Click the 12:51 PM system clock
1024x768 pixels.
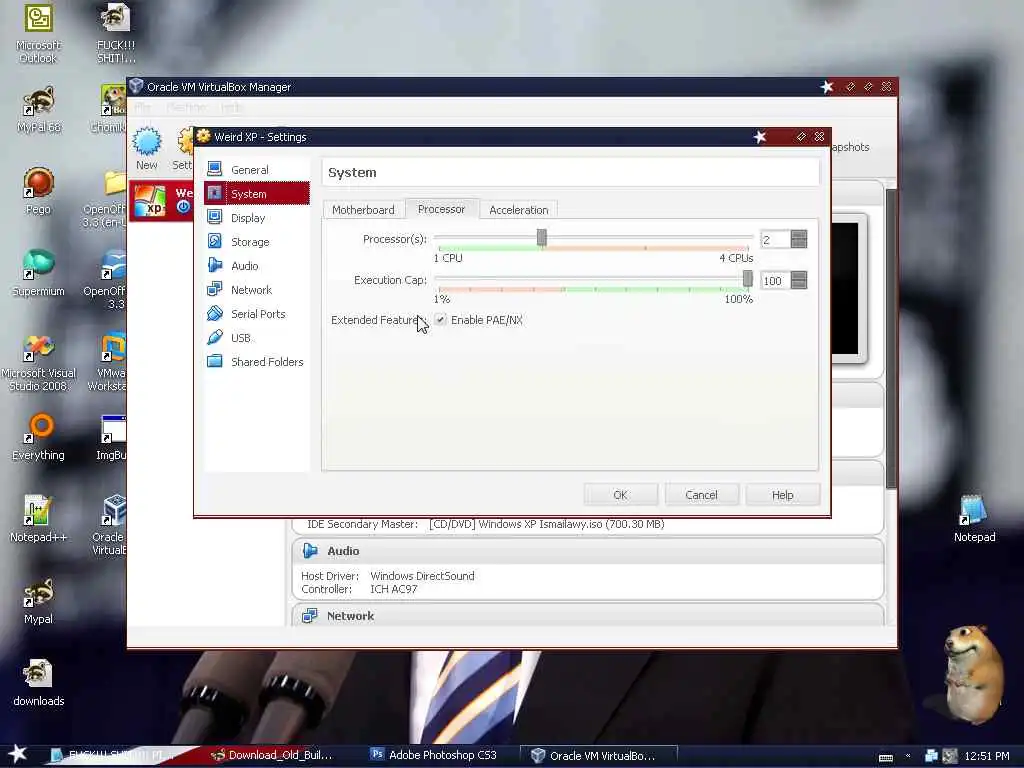[987, 756]
